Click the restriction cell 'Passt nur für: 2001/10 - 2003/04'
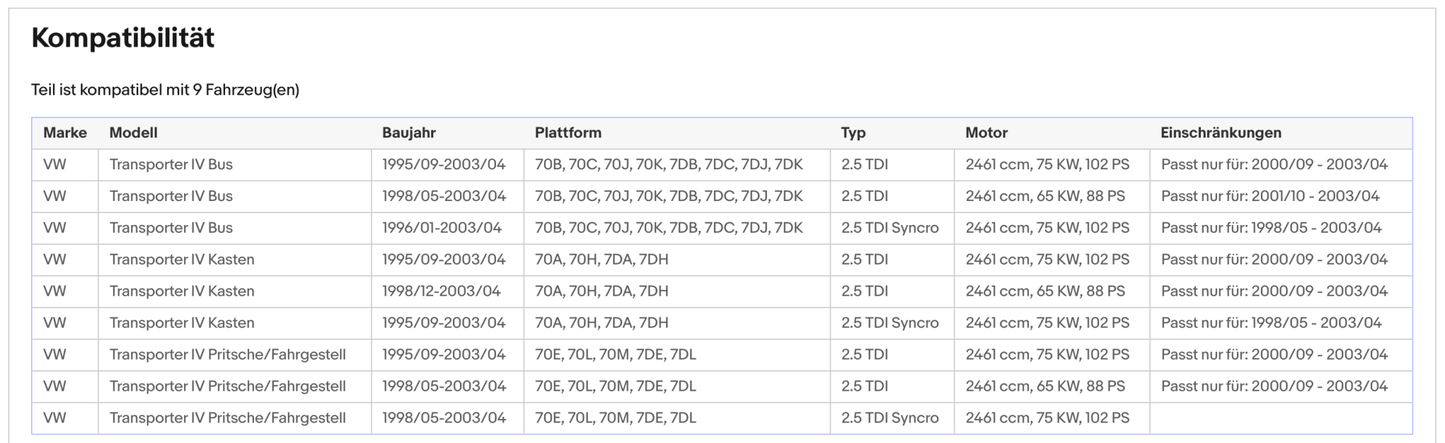Screen dimensions: 1445x443 1270,196
